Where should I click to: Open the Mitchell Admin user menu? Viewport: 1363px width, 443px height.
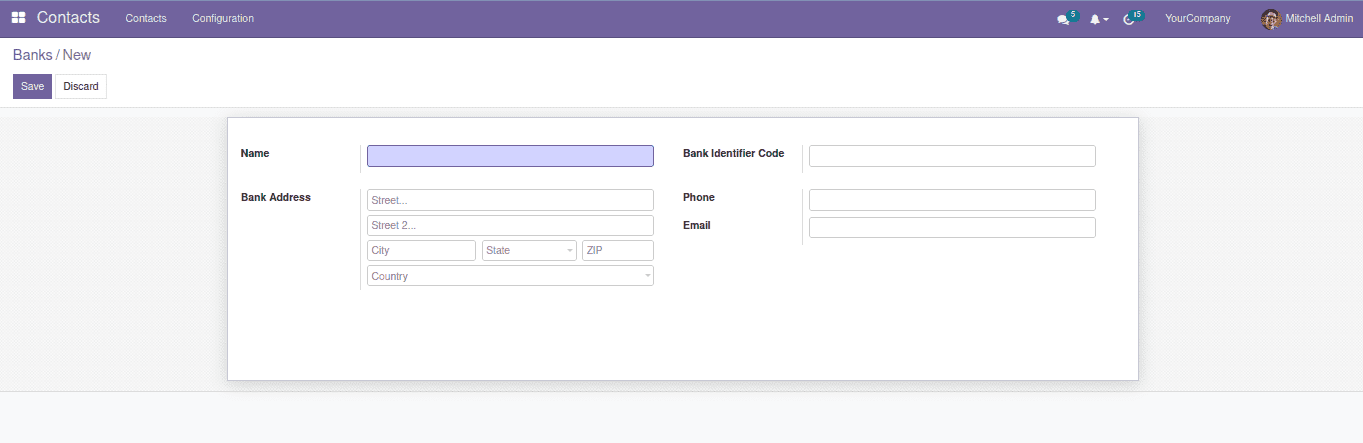1318,19
